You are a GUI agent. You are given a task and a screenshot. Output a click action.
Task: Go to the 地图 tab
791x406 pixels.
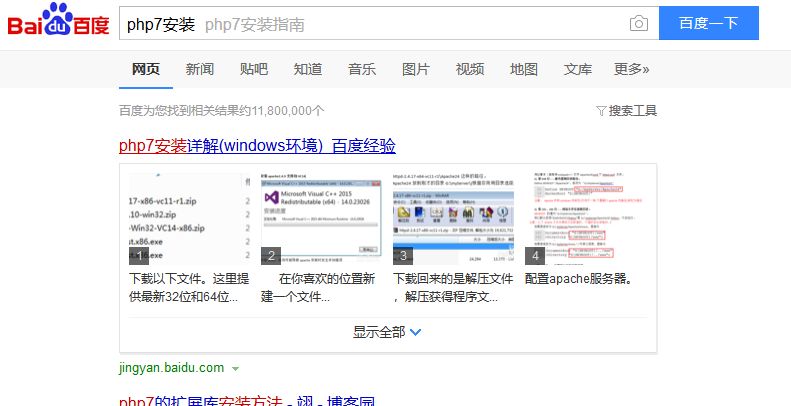point(524,69)
